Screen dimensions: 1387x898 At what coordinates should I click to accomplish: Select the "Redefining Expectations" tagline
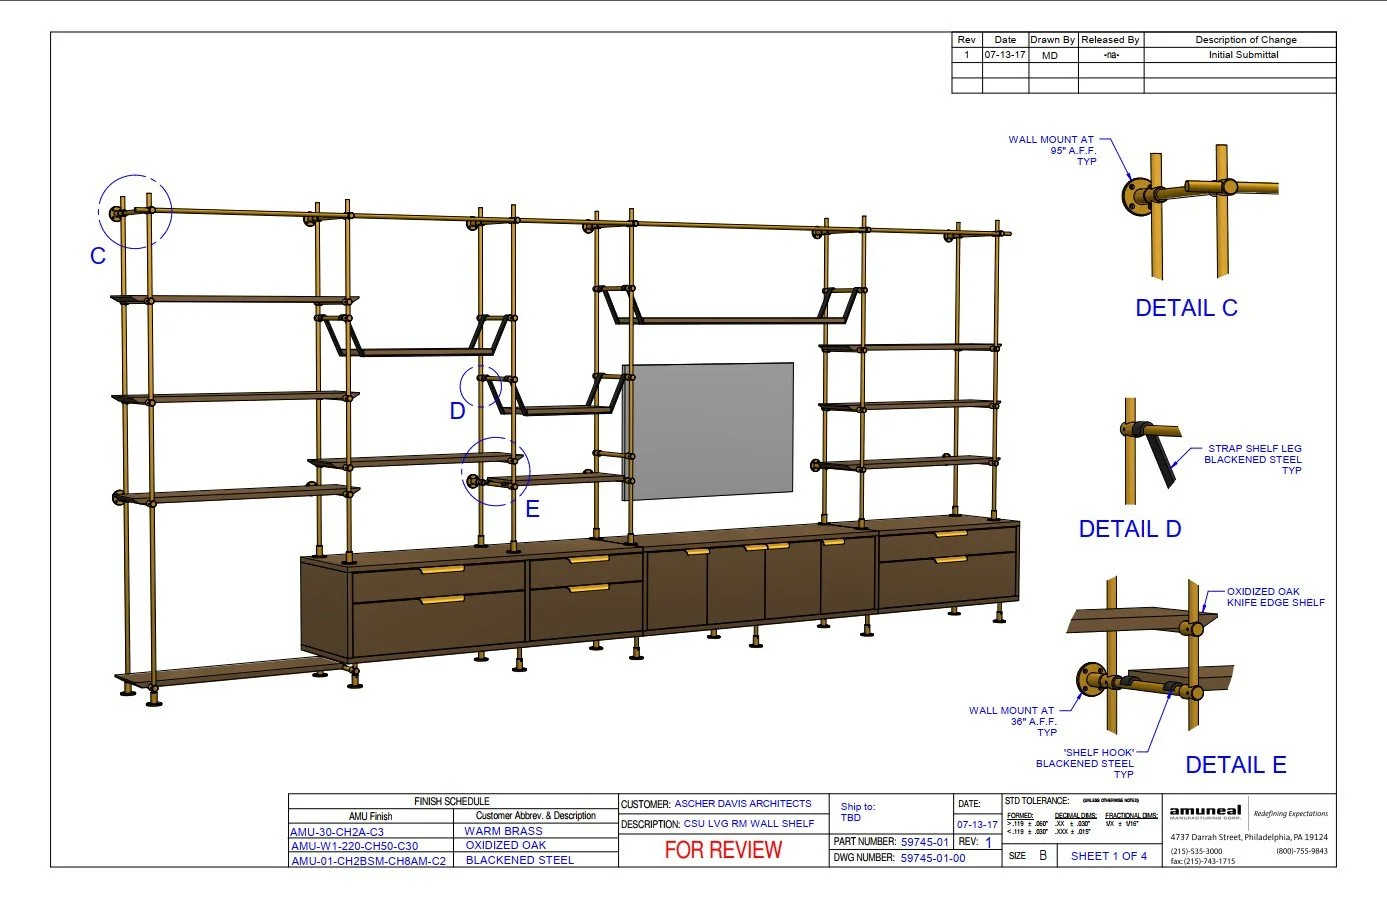(x=1291, y=813)
